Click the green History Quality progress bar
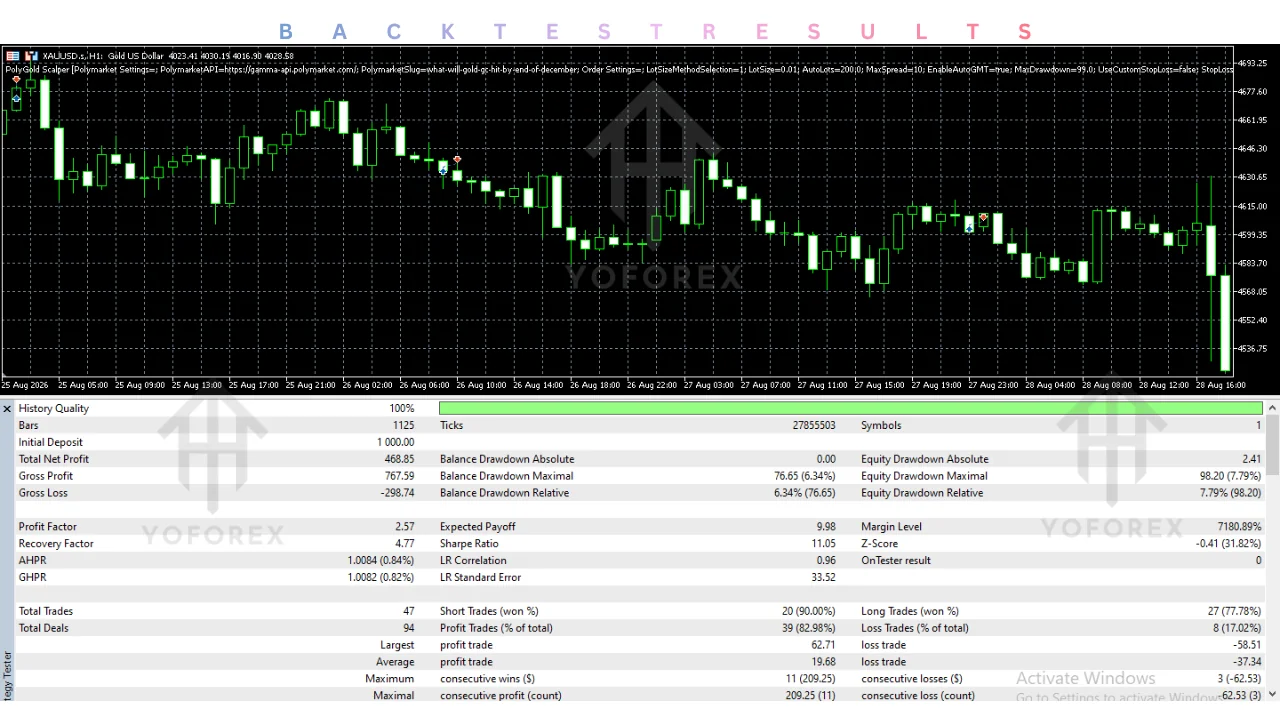The width and height of the screenshot is (1280, 720). pyautogui.click(x=851, y=408)
